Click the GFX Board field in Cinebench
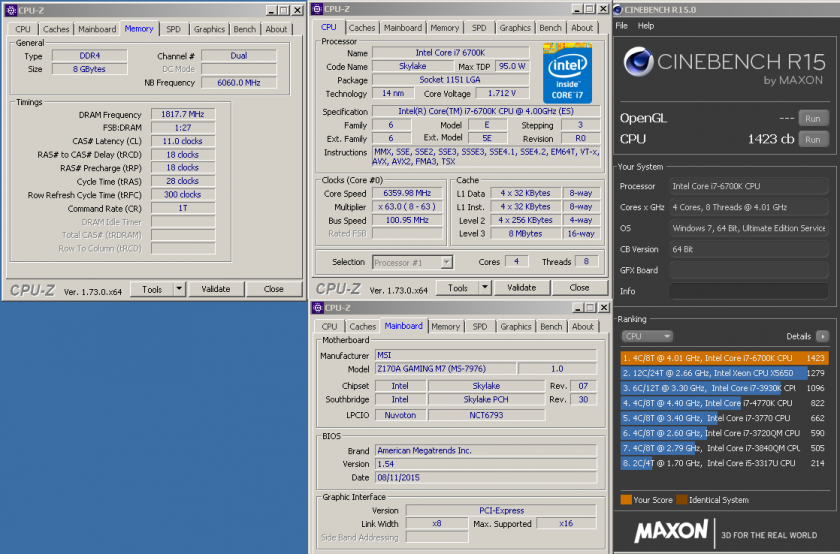Viewport: 840px width, 554px height. [x=749, y=270]
